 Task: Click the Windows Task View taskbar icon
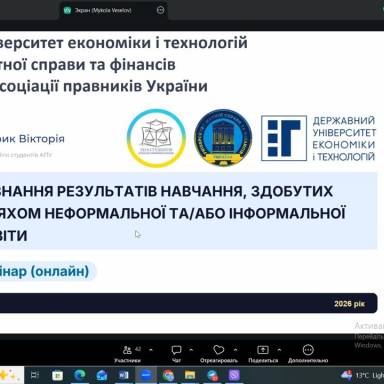click(x=35, y=376)
